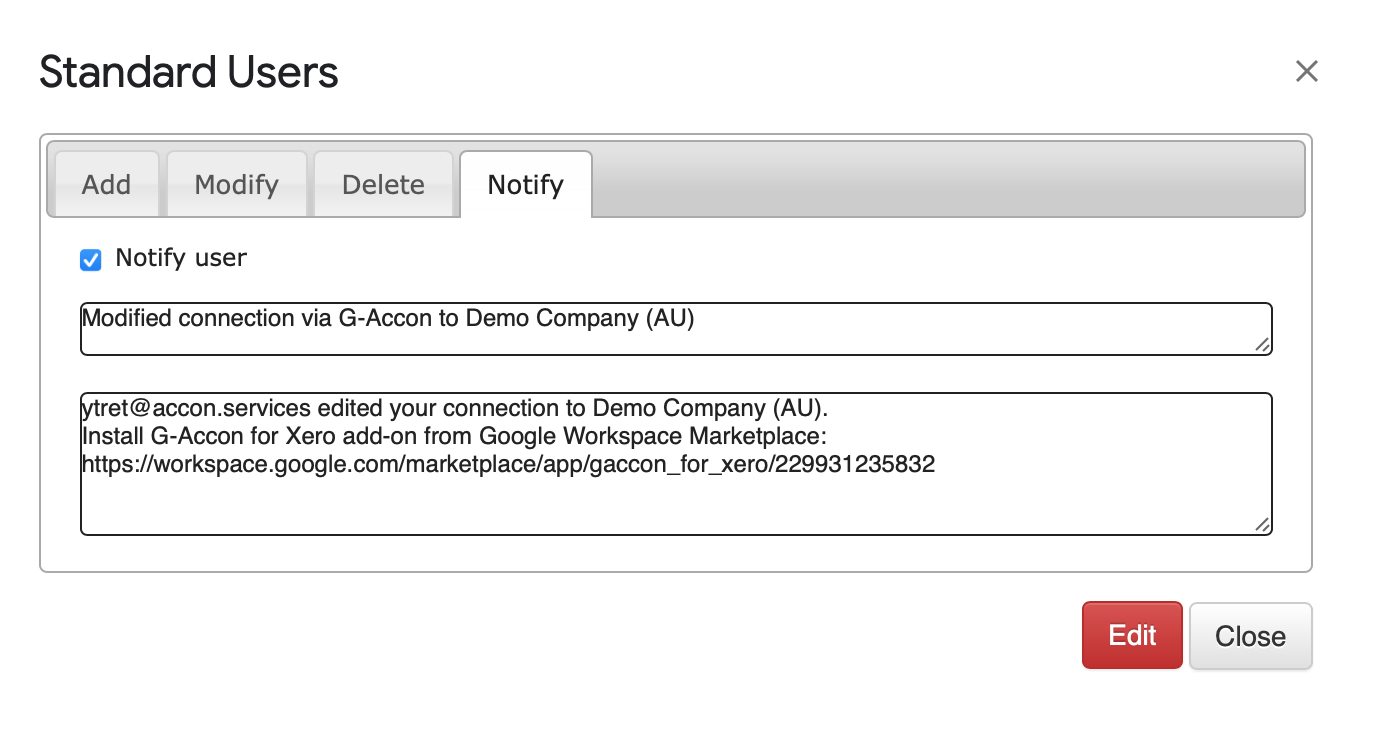Click the workspace.google.com marketplace URL text
The image size is (1384, 750).
(x=508, y=465)
